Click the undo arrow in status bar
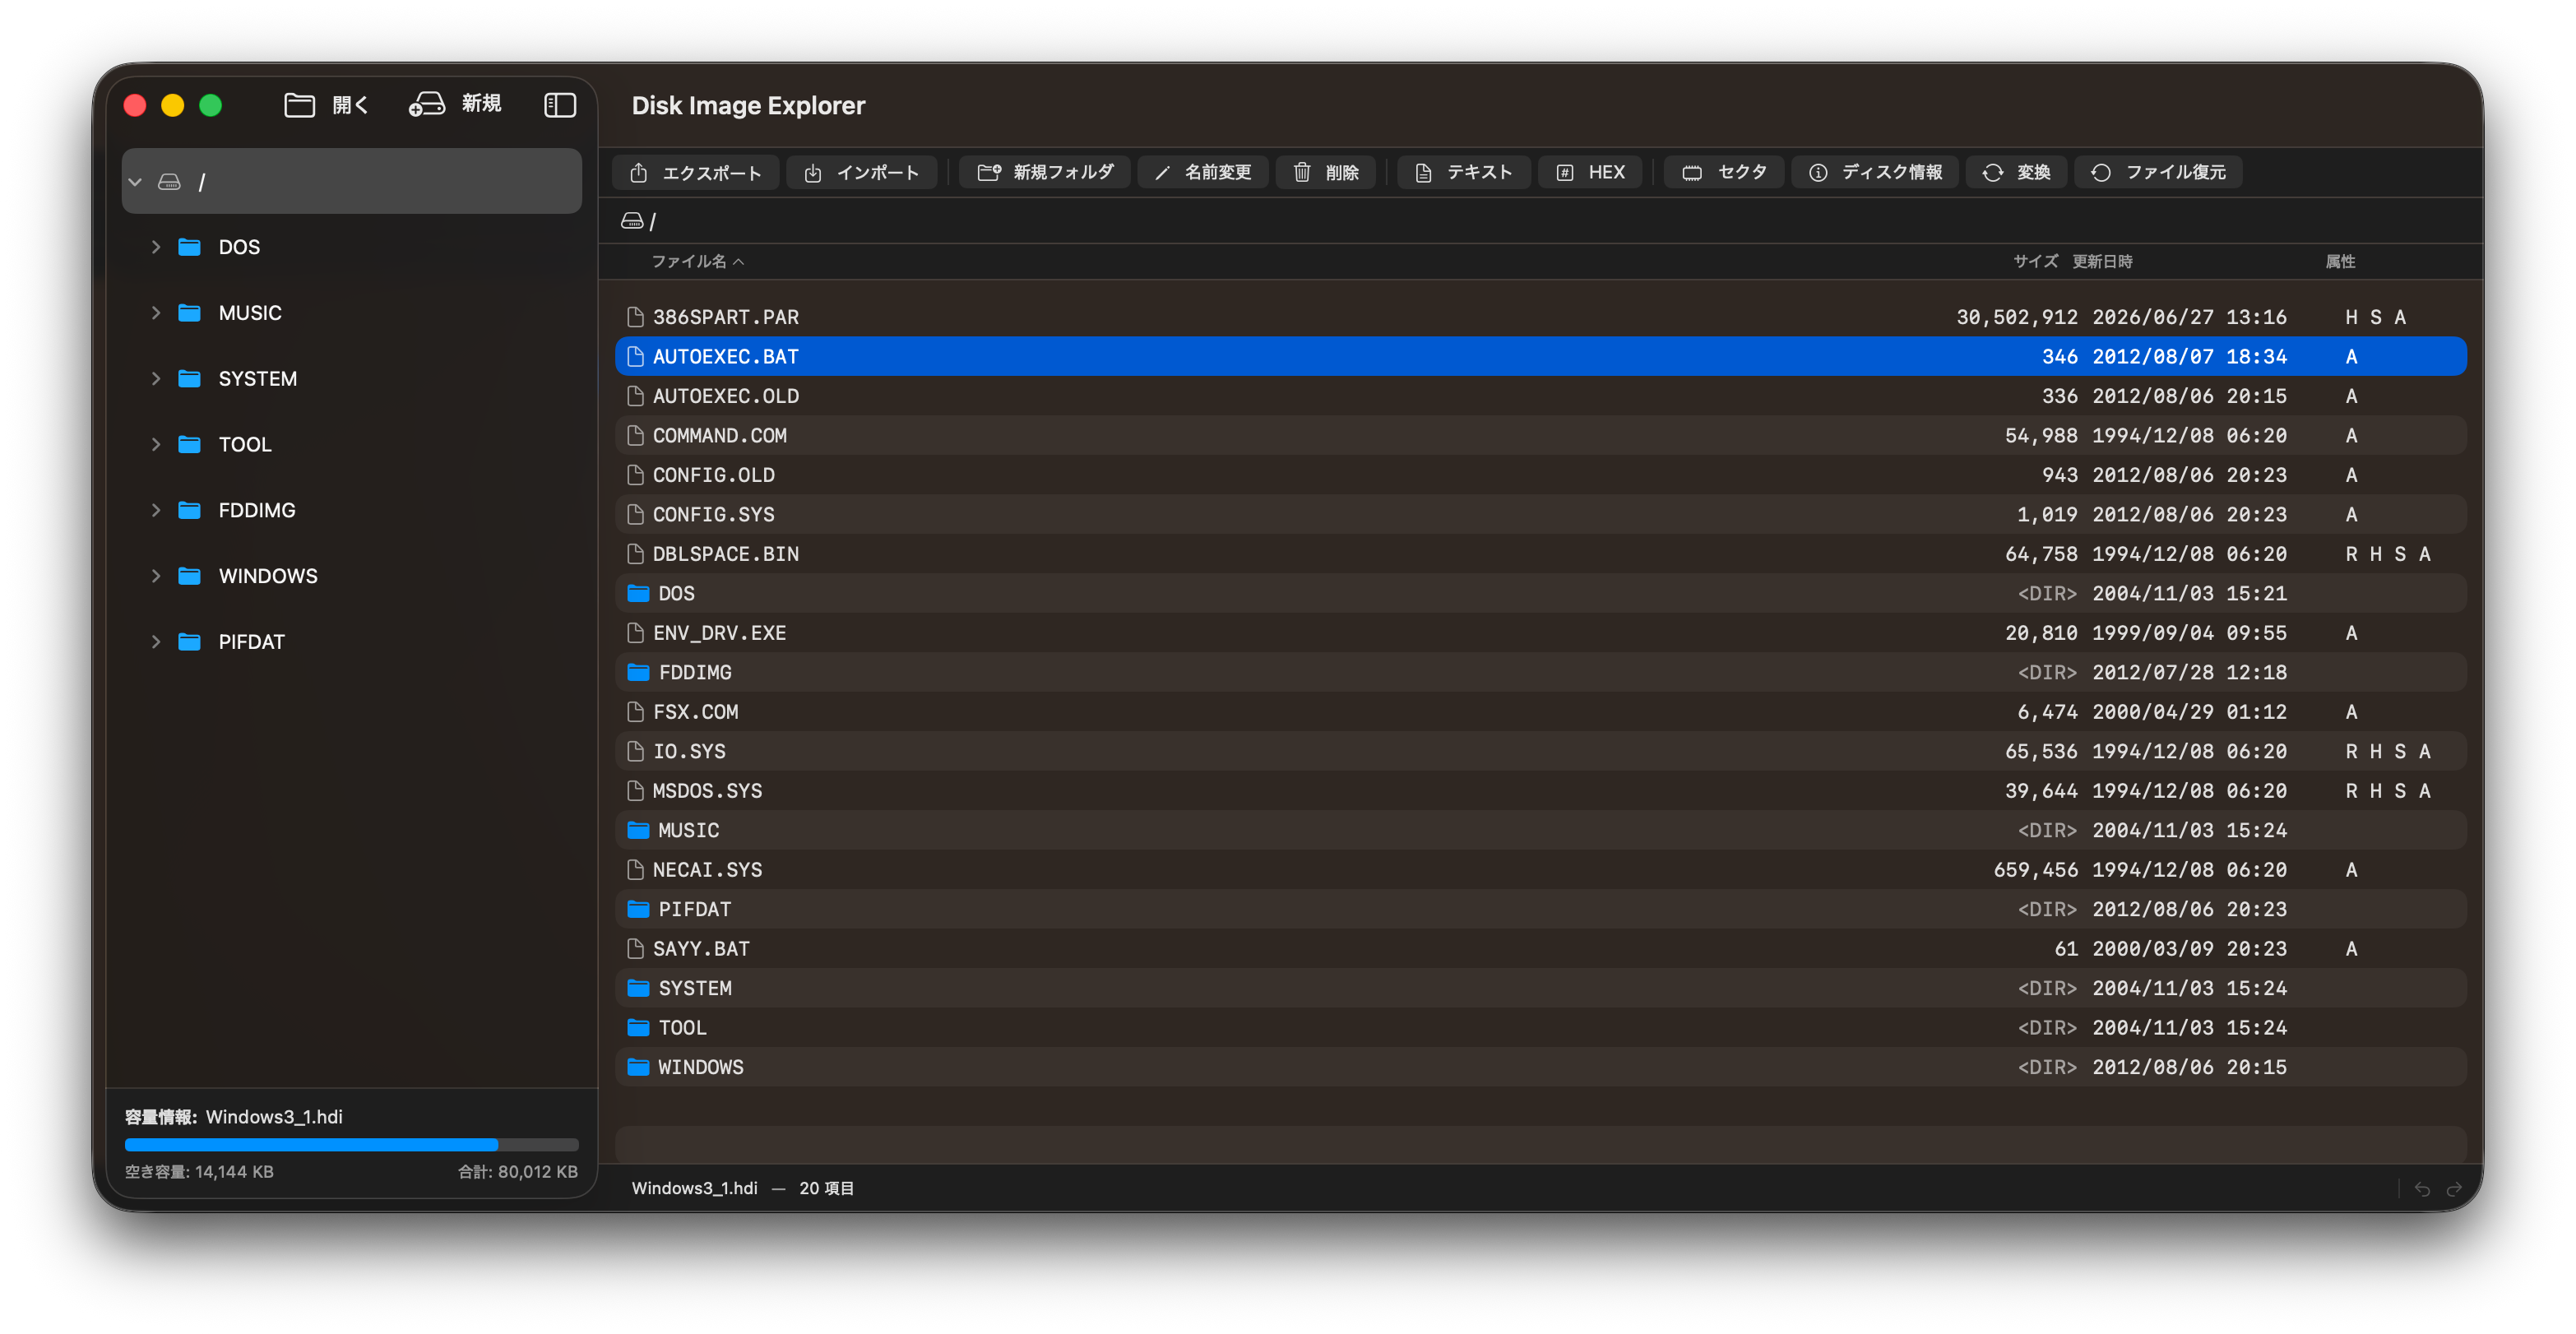 click(x=2421, y=1189)
